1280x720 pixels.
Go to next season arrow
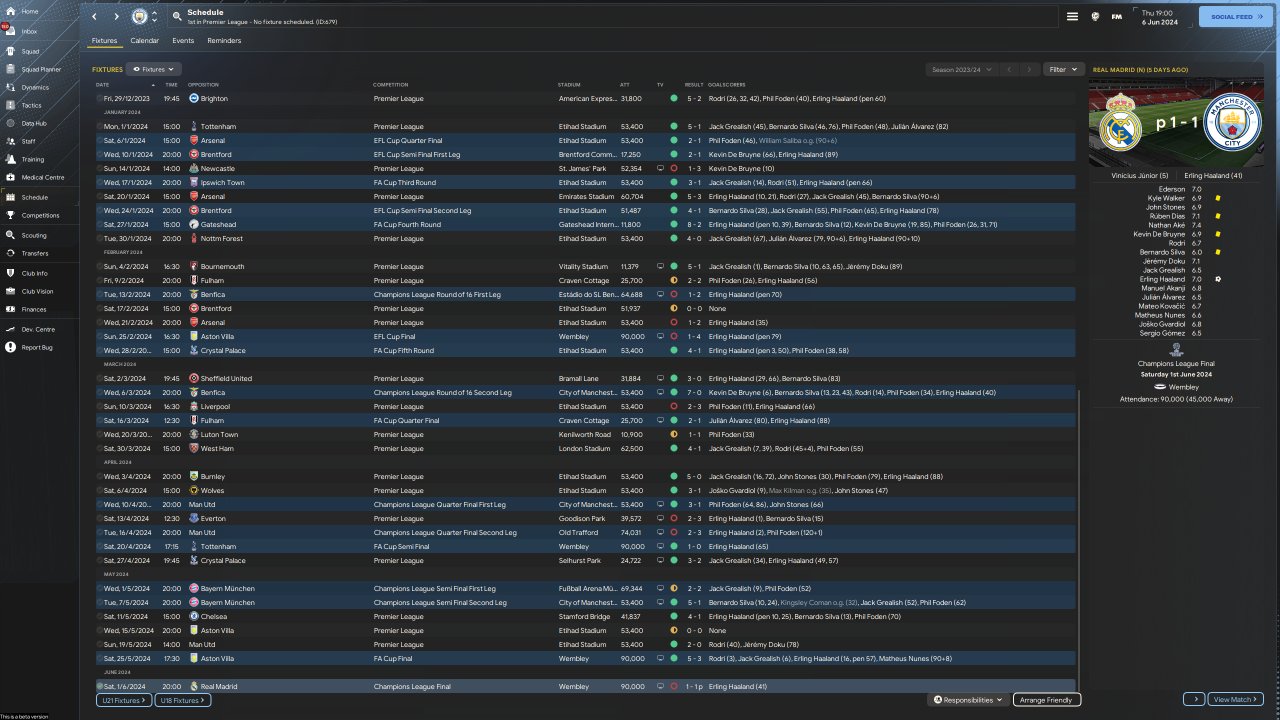[x=1029, y=70]
